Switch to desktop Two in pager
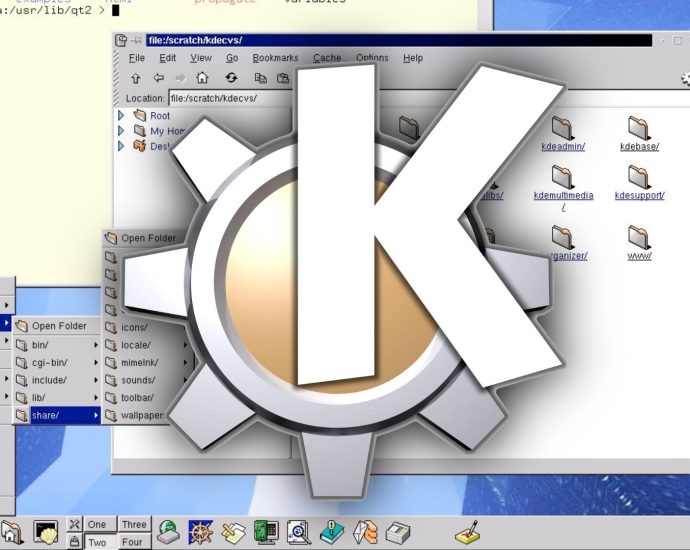 tap(100, 542)
